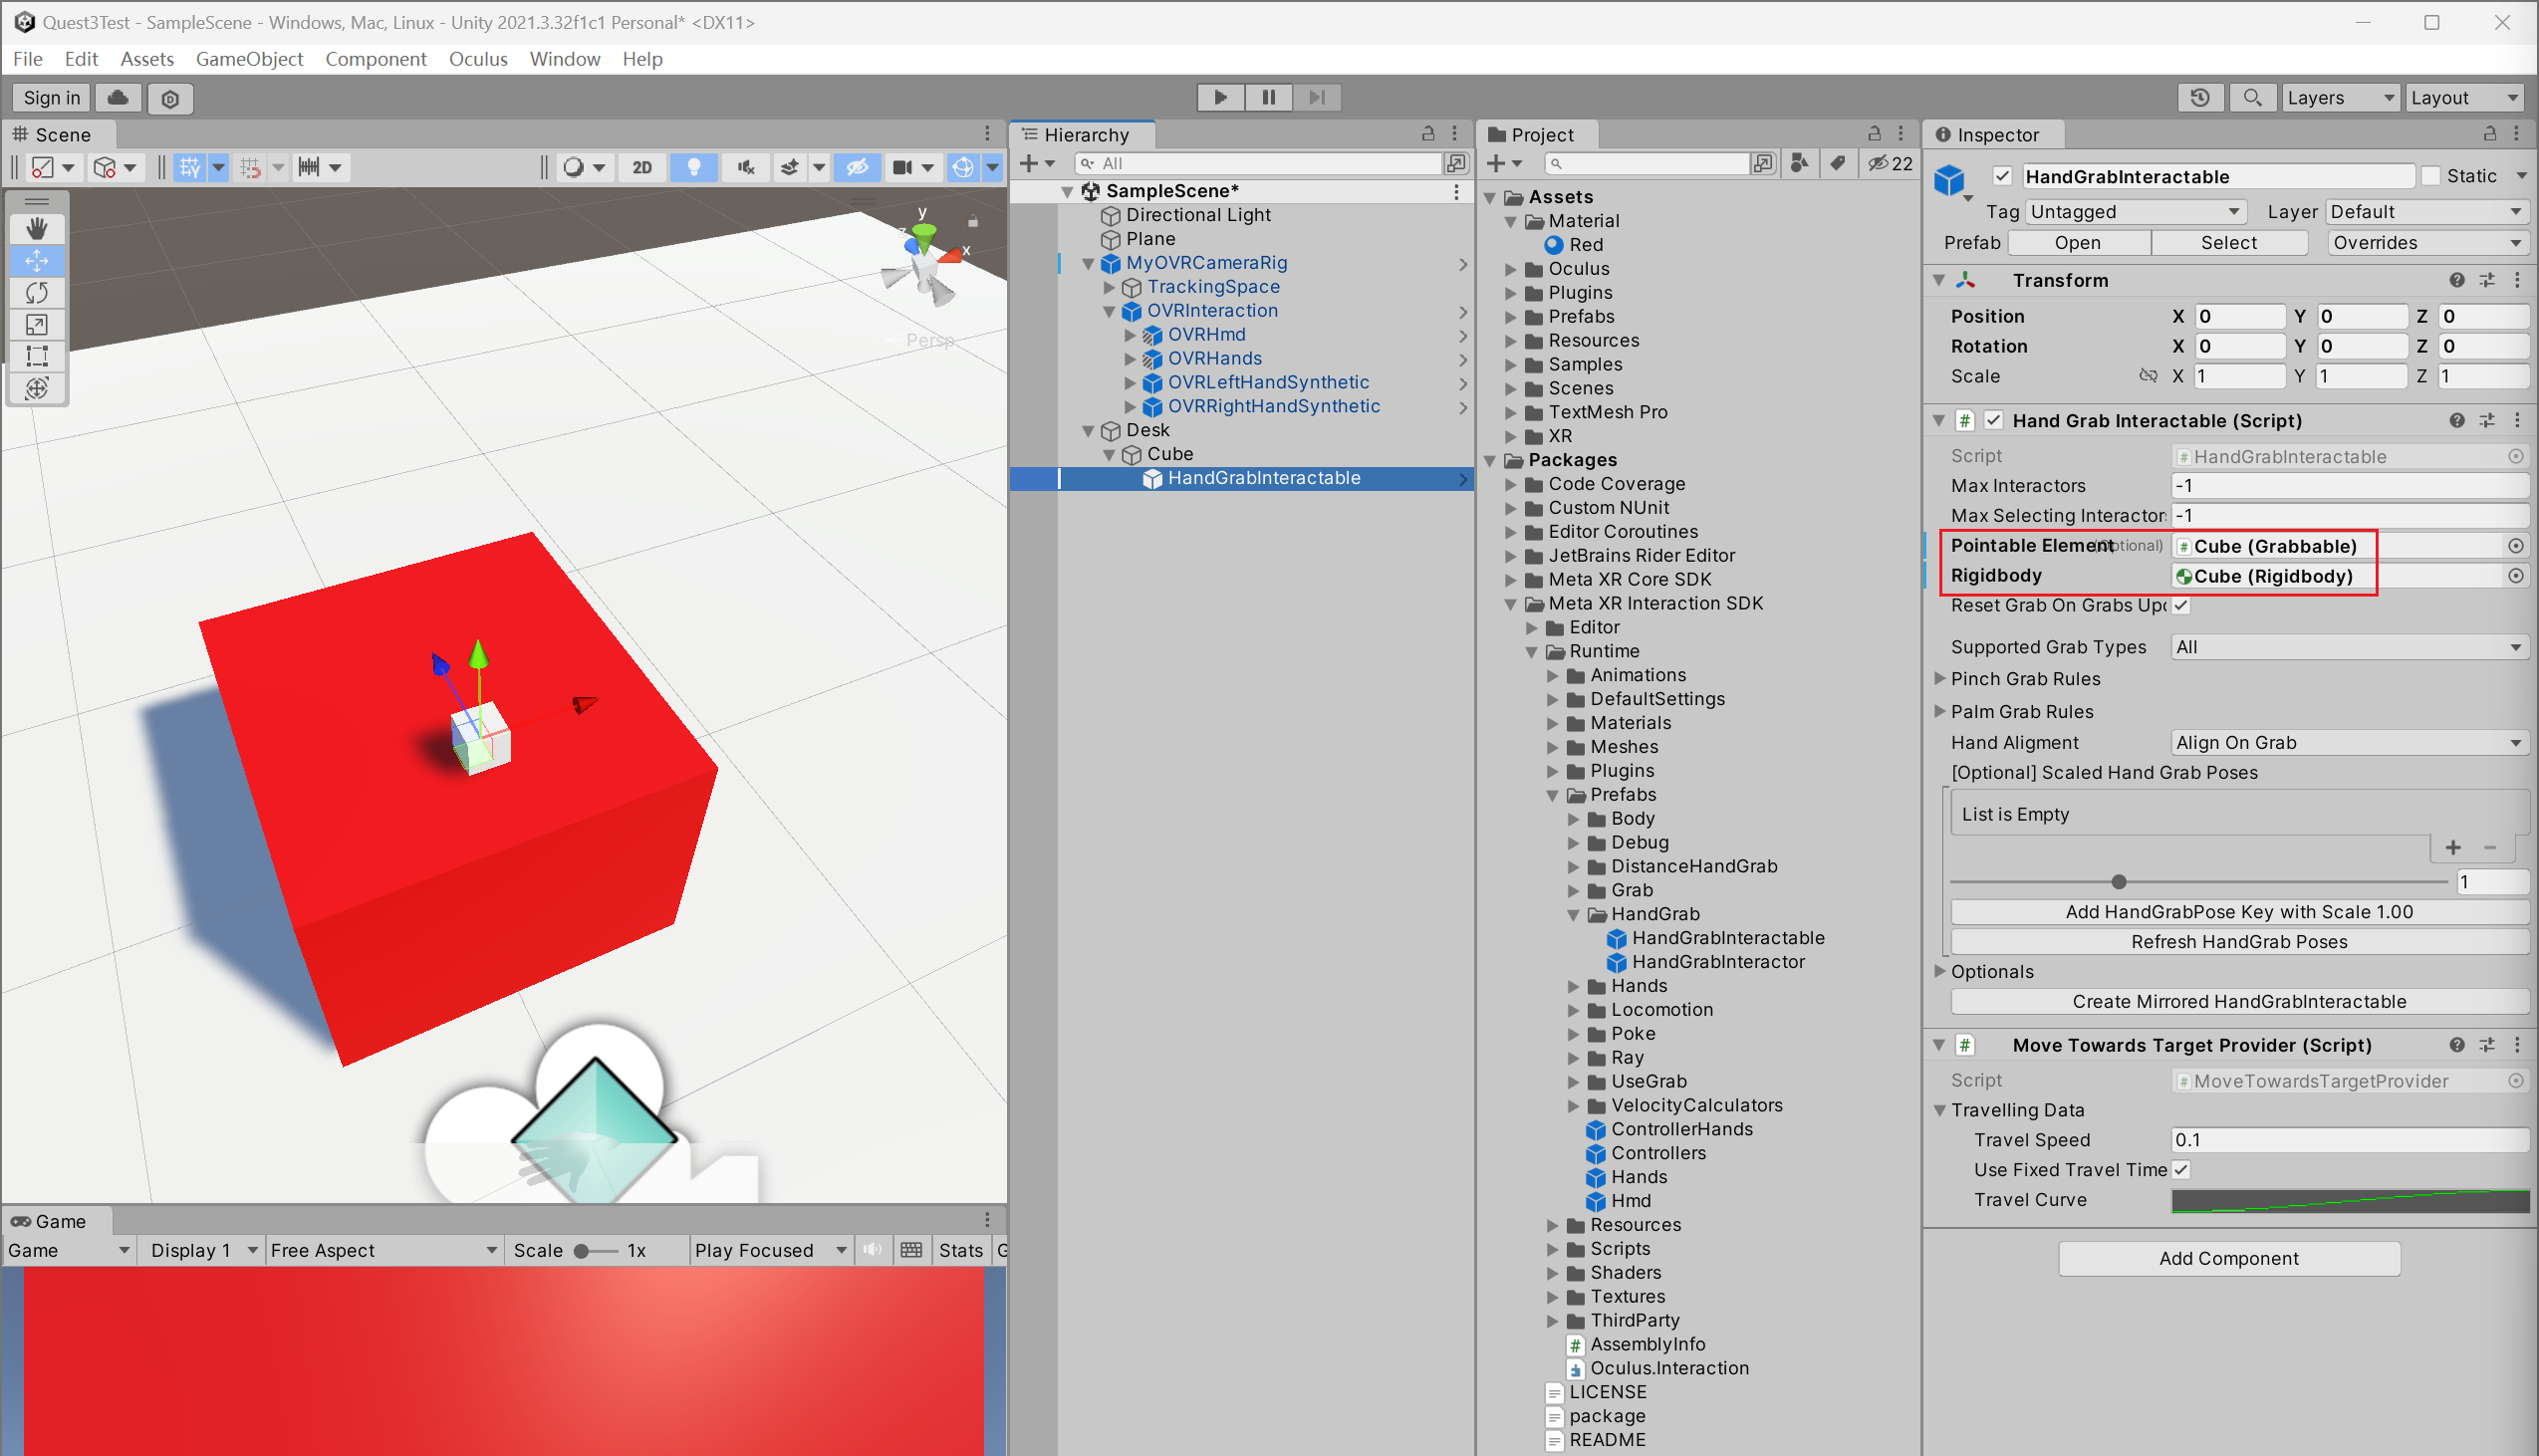
Task: Click Add HandGrabPose Key with Scale button
Action: [2235, 912]
